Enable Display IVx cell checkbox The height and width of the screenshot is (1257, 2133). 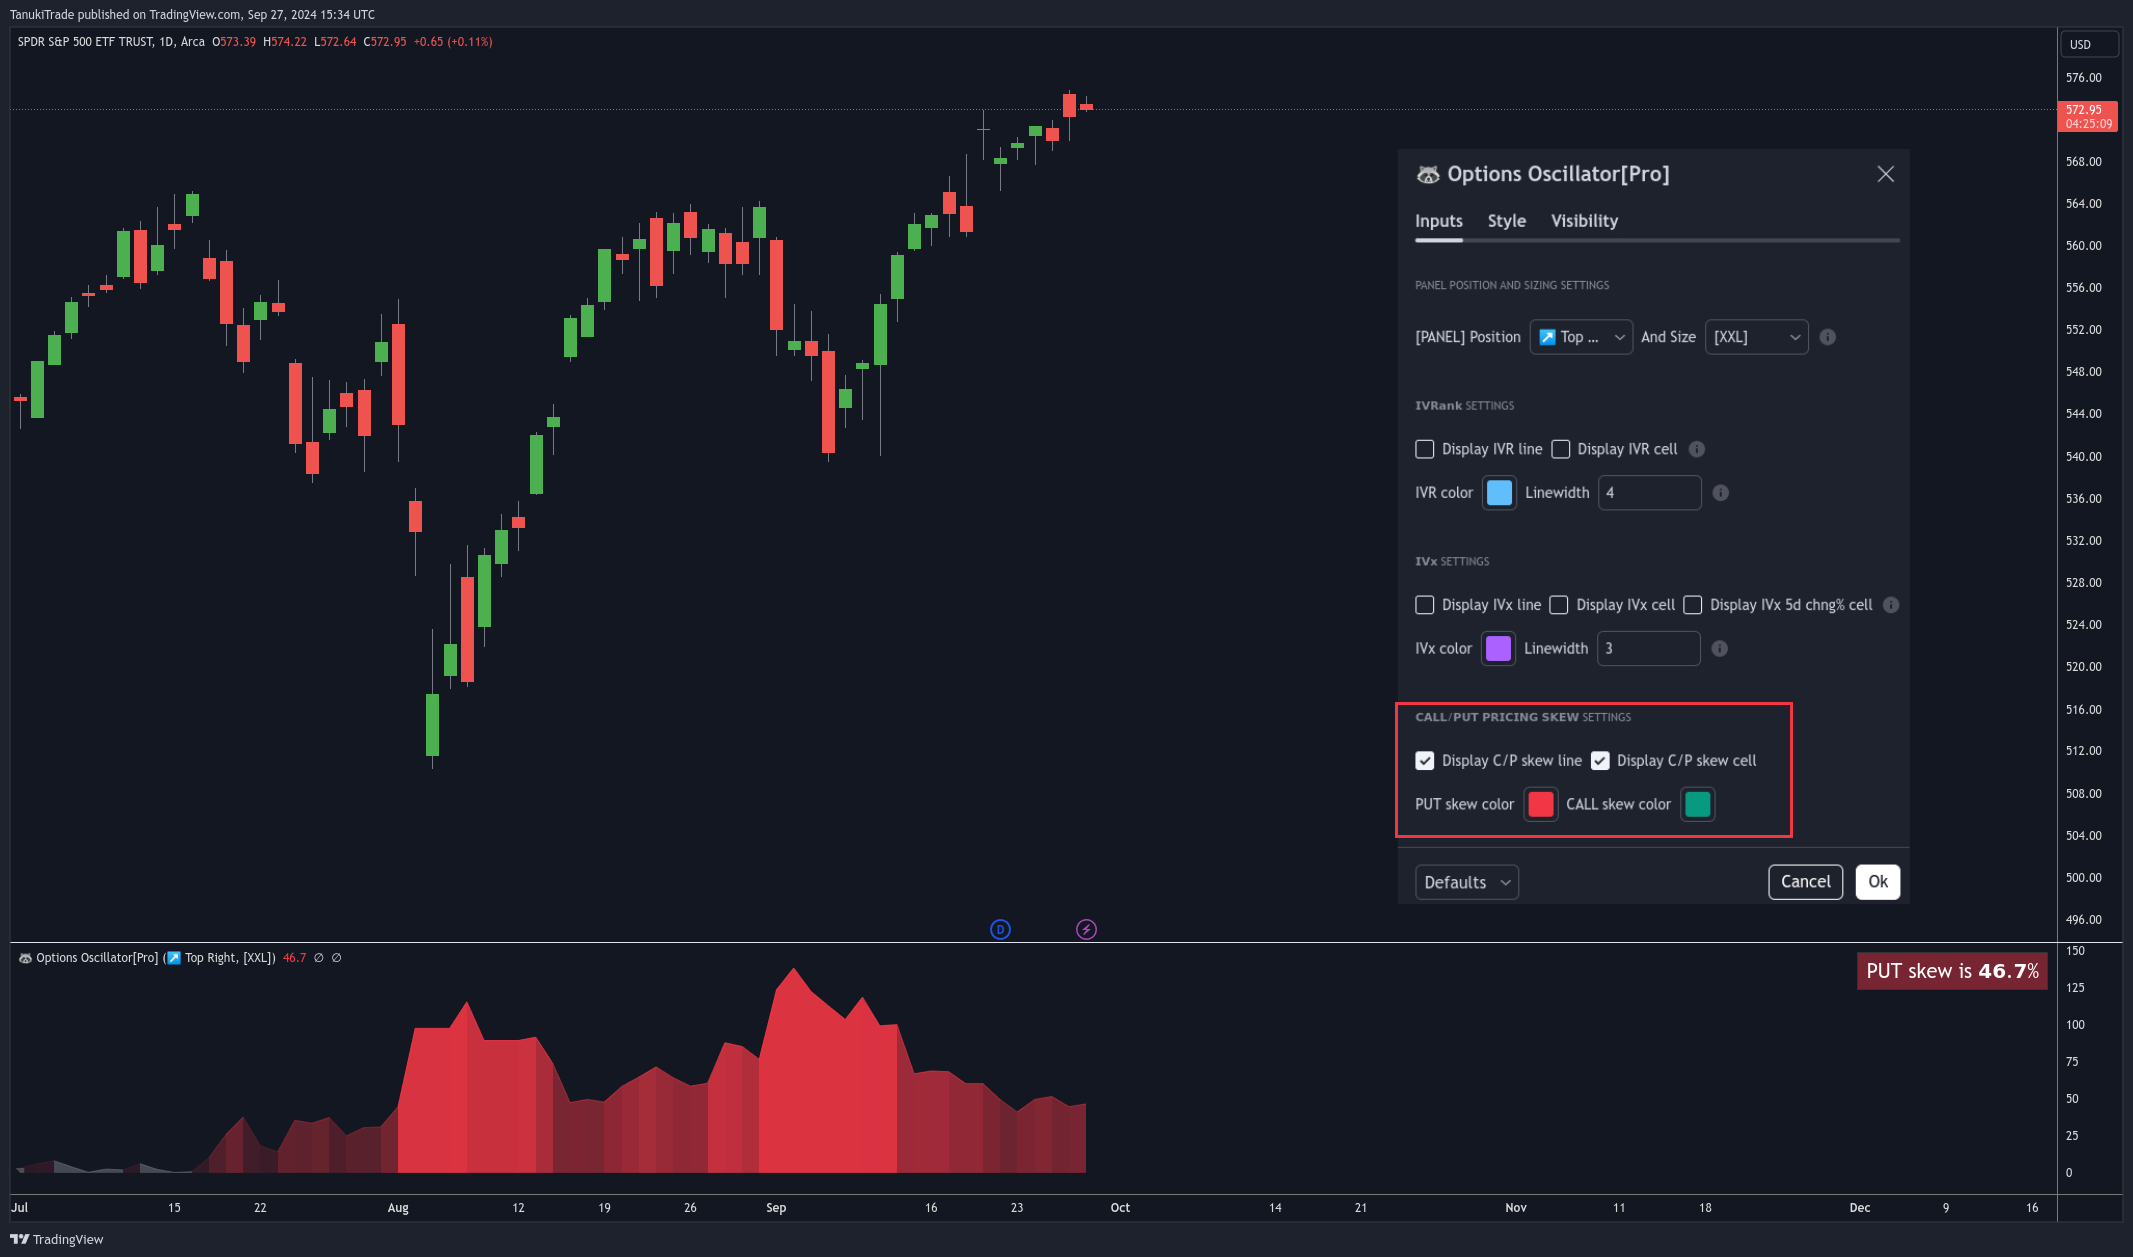click(1559, 605)
